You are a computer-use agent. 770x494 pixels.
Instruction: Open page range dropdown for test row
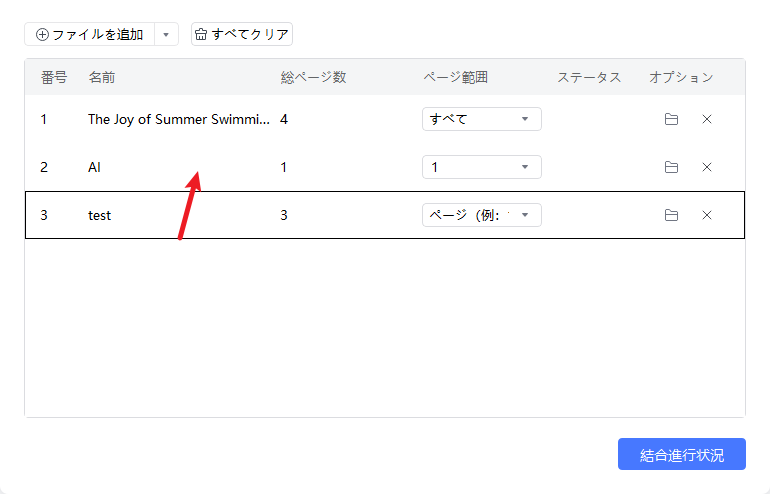pyautogui.click(x=482, y=215)
